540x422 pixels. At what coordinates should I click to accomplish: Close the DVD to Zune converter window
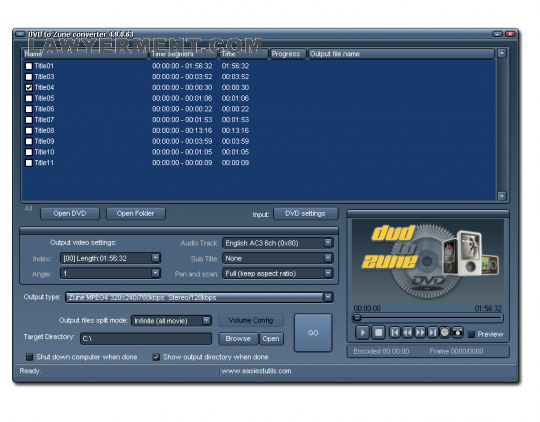pos(510,34)
